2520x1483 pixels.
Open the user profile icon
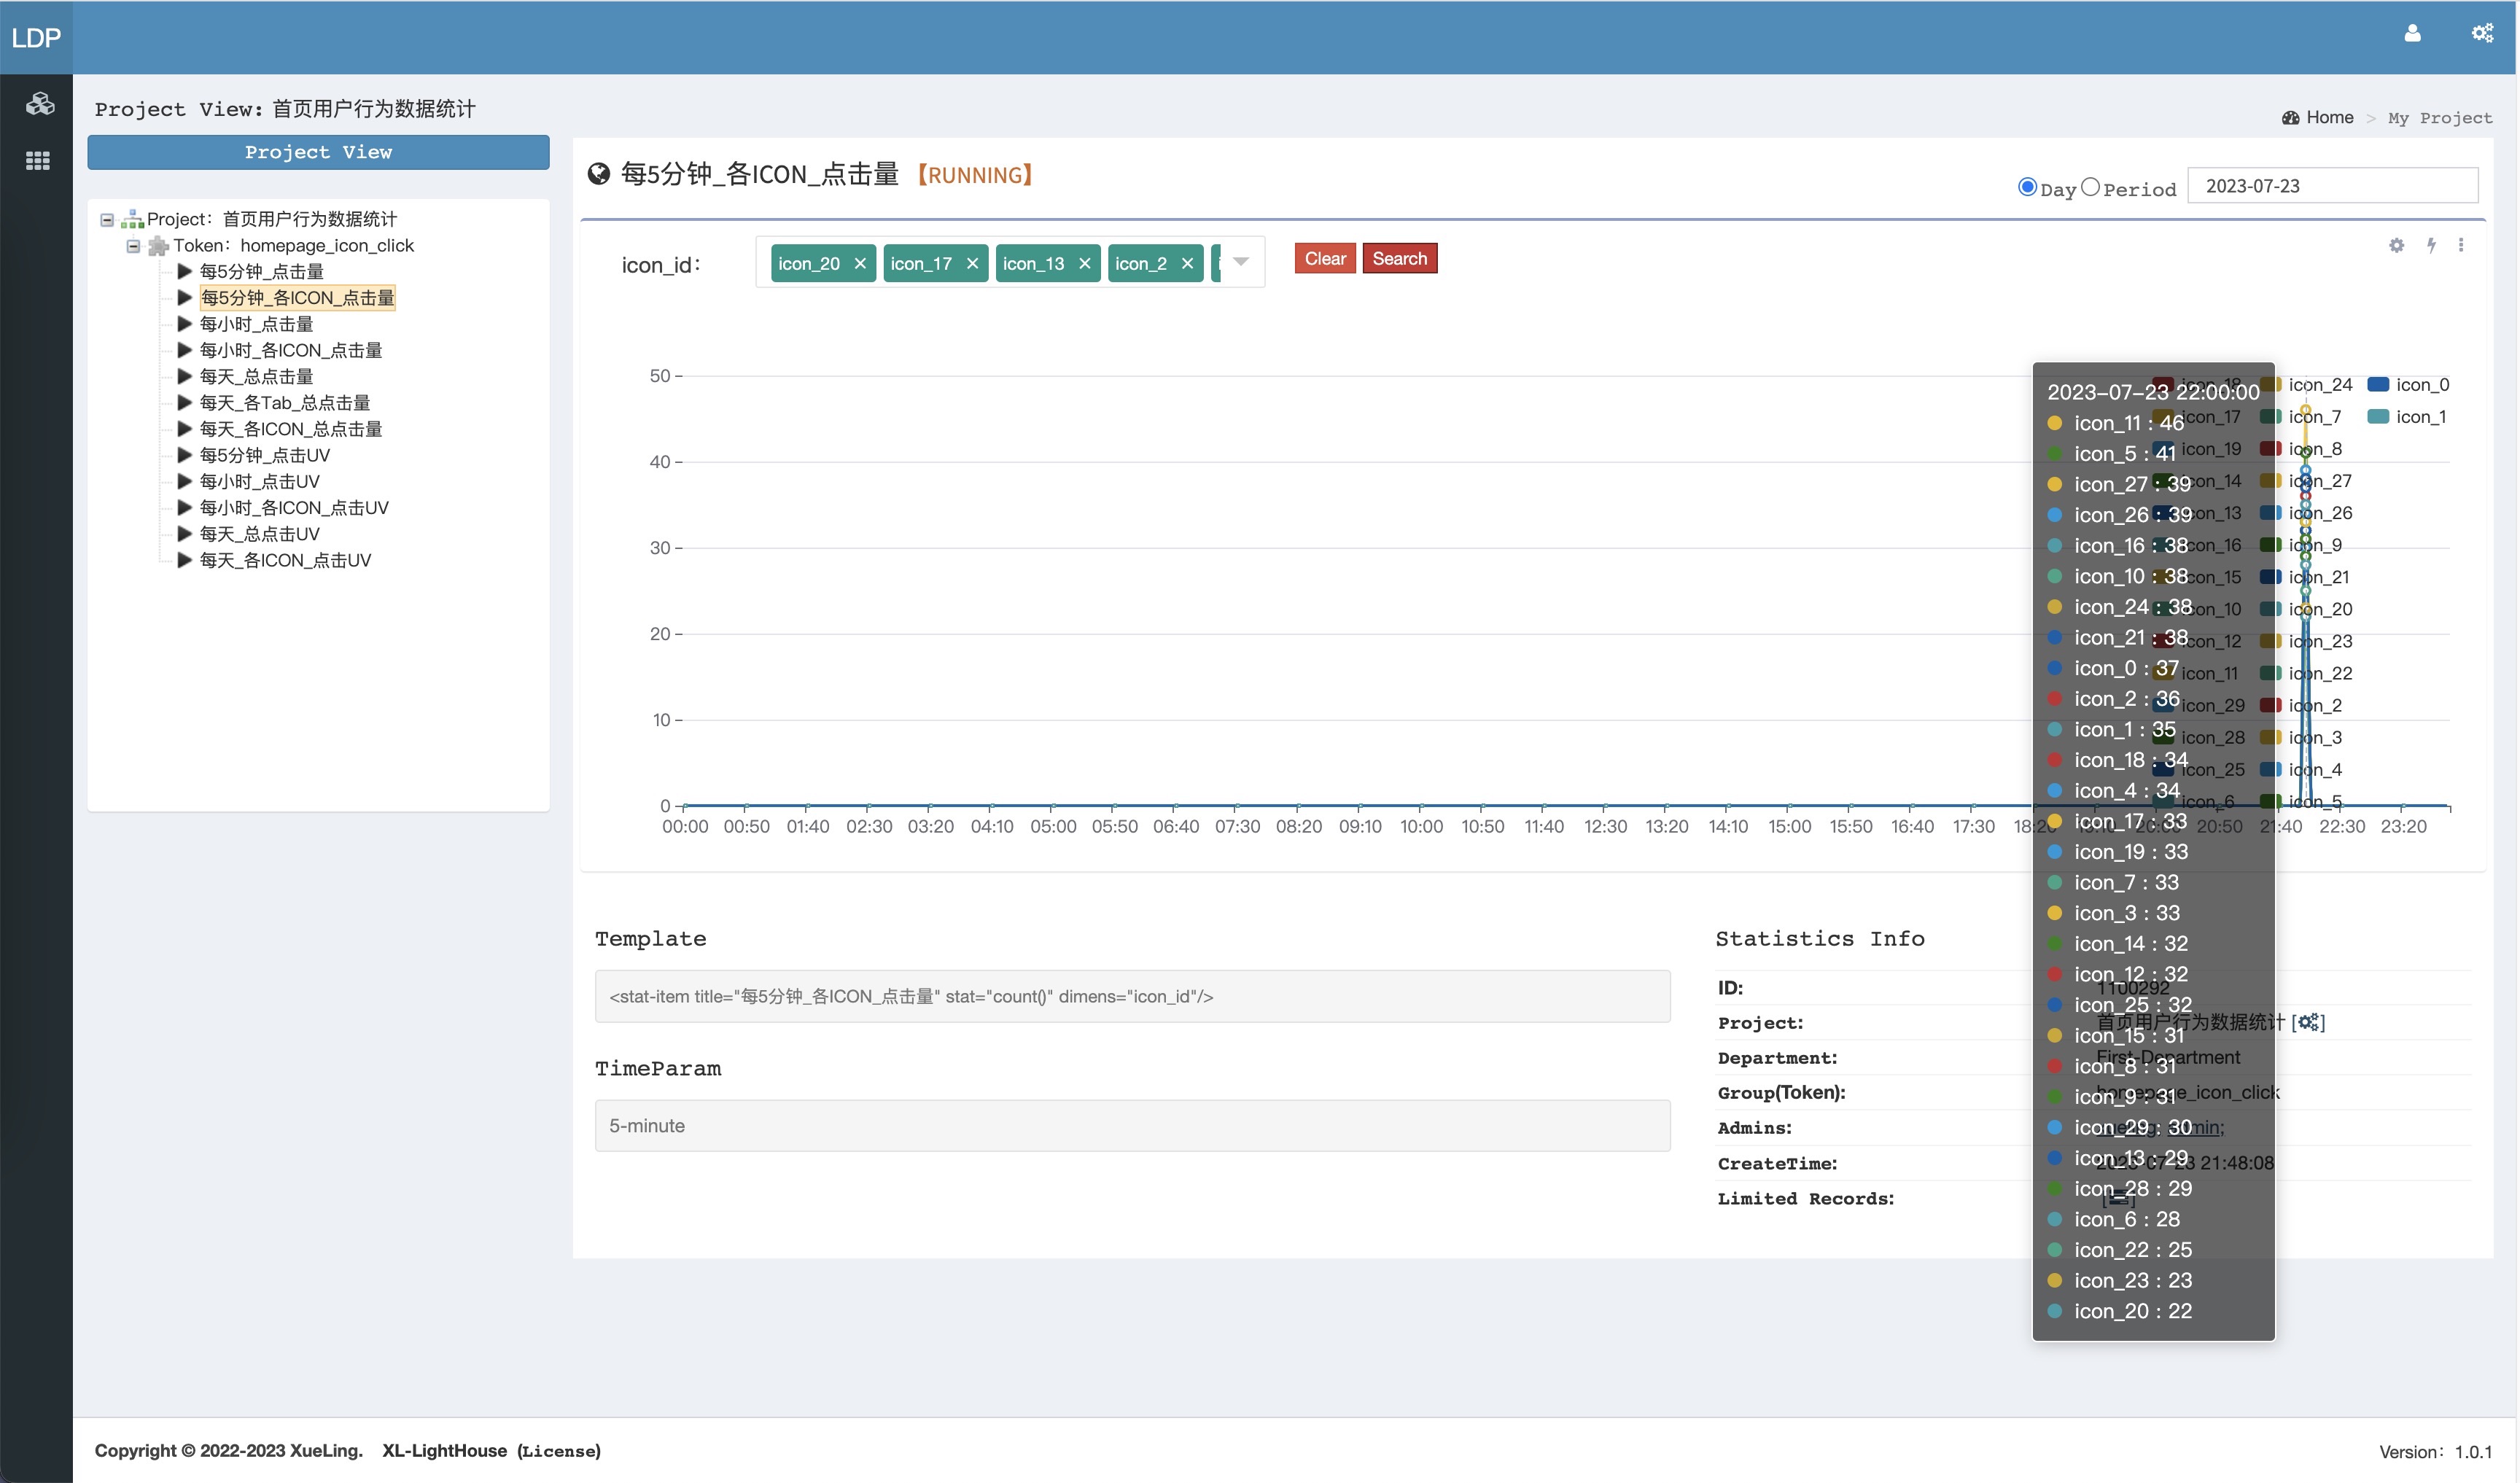(2412, 34)
